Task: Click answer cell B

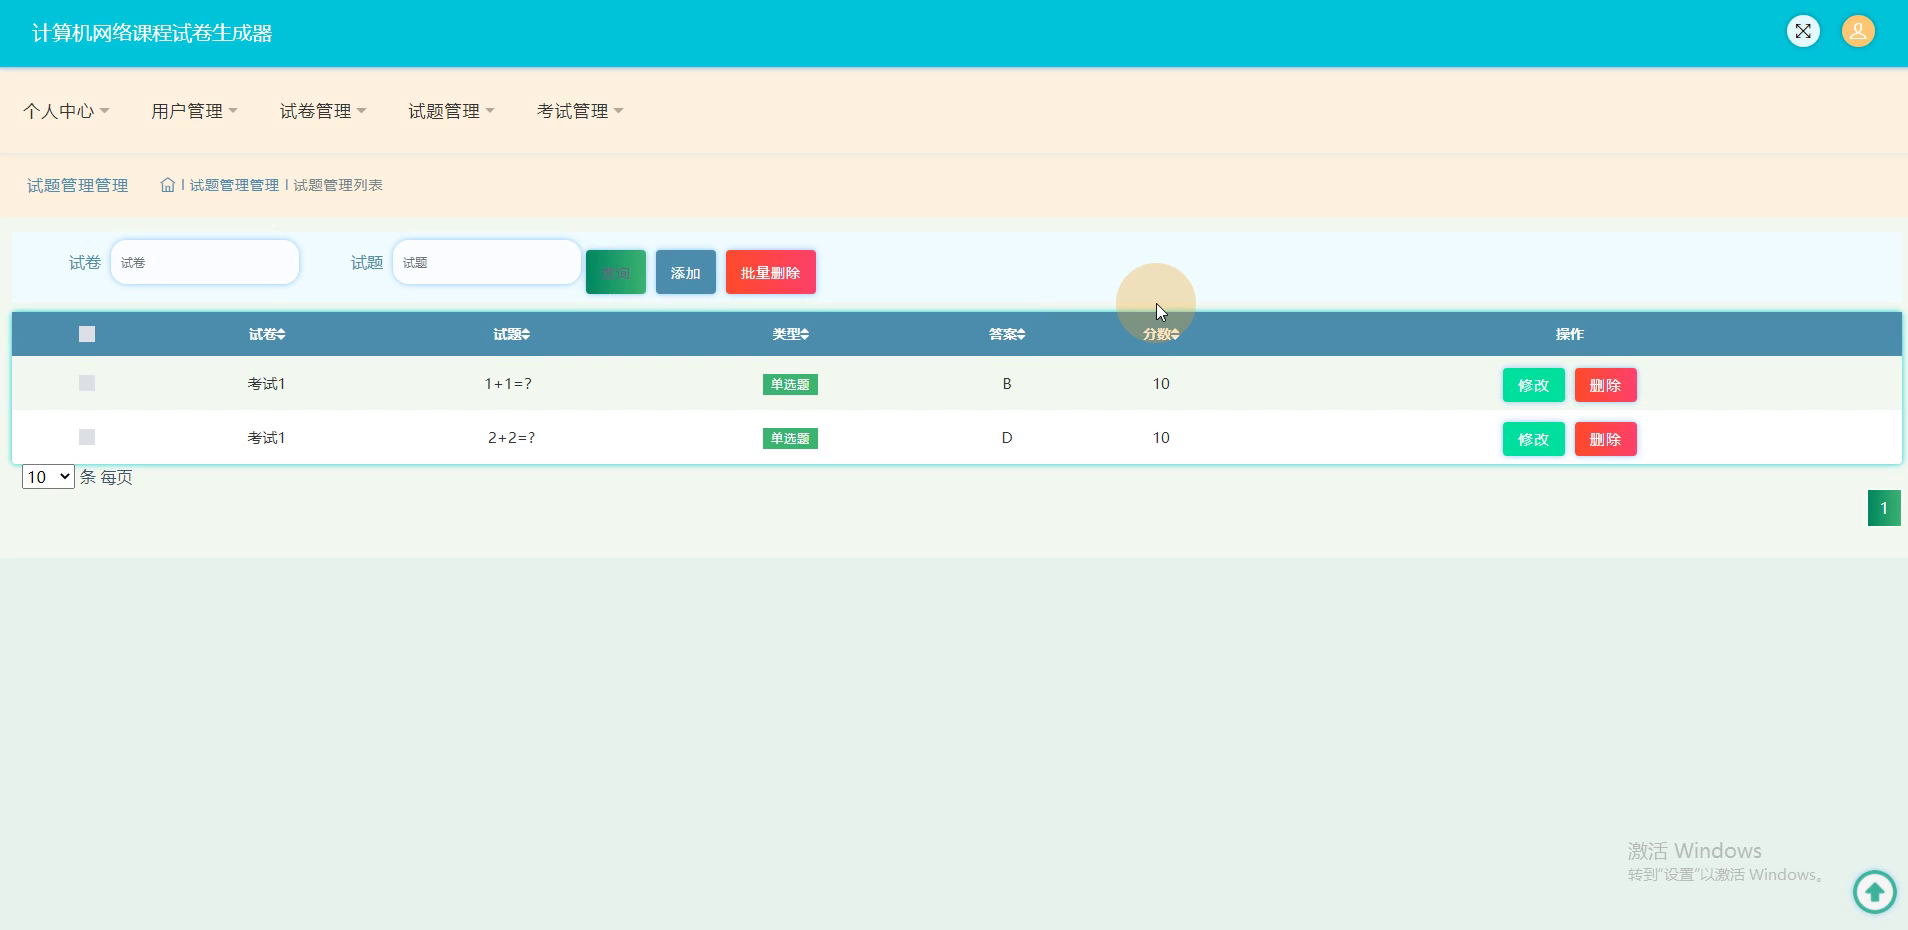Action: click(1007, 384)
